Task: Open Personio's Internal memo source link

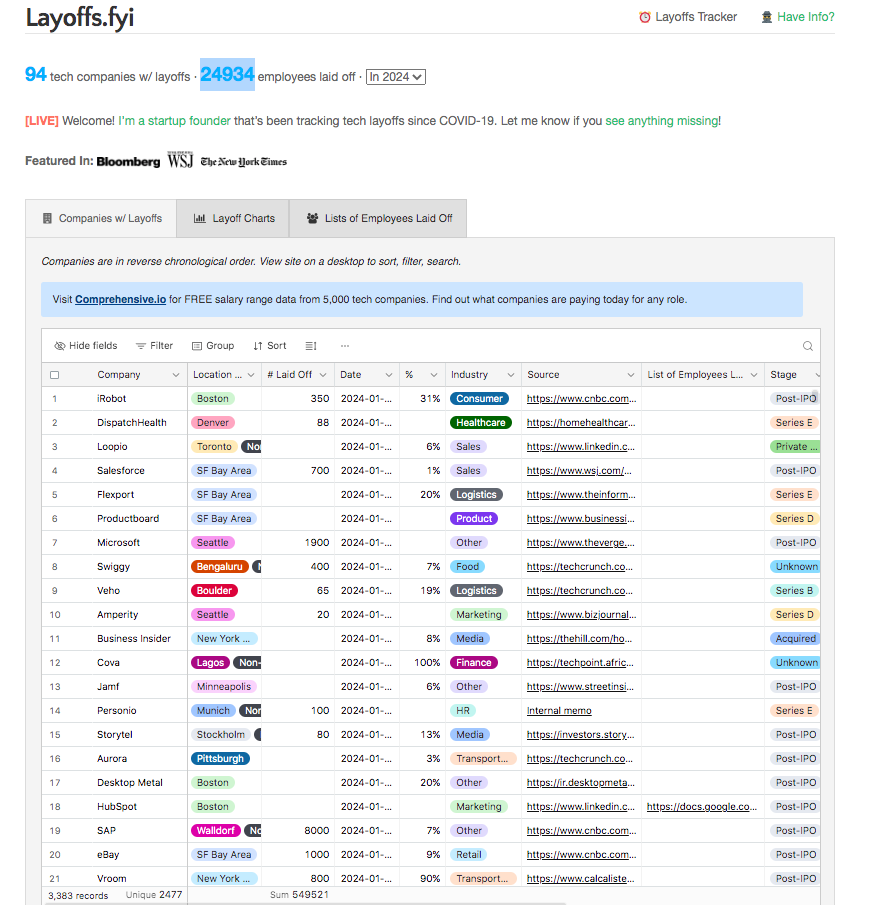Action: 559,711
